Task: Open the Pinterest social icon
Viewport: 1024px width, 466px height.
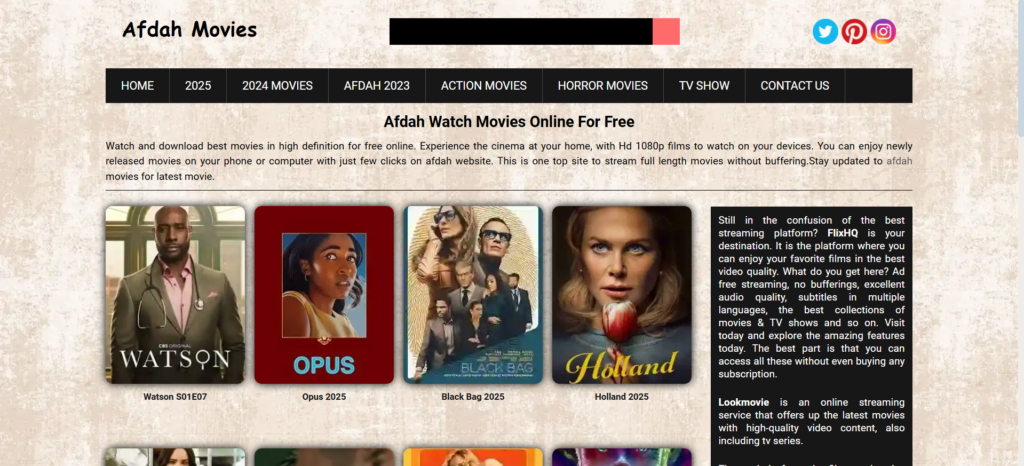Action: (854, 31)
